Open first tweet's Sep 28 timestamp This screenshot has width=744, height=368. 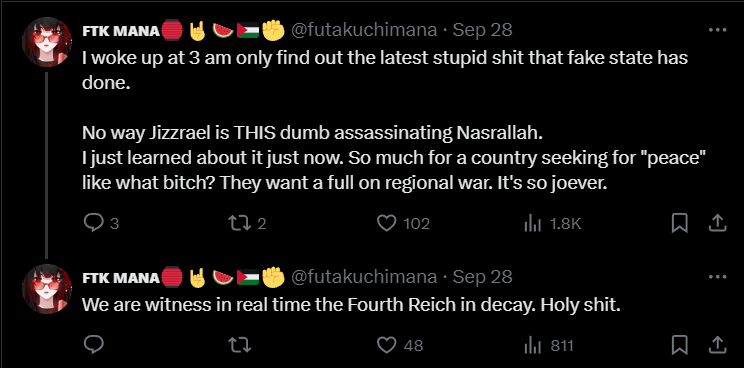point(482,30)
